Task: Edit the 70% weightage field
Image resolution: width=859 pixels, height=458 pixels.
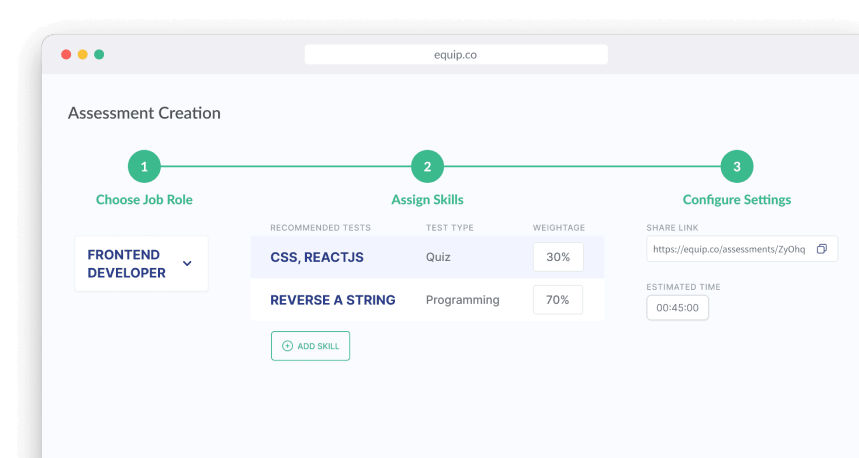Action: [557, 300]
